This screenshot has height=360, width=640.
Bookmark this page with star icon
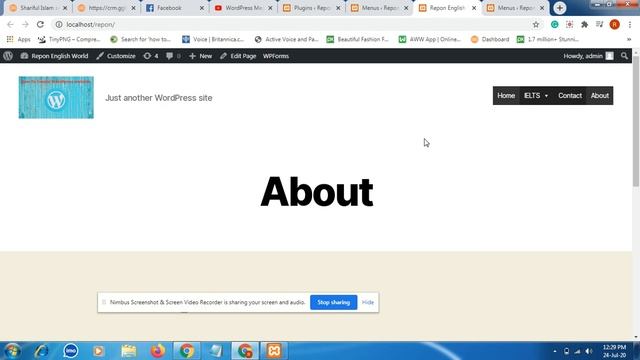tap(536, 24)
